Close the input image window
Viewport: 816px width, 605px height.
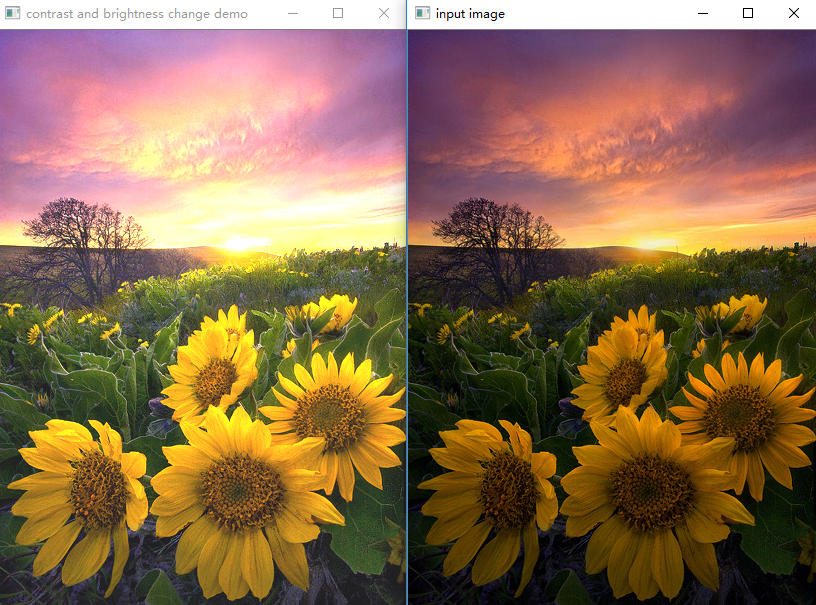tap(793, 13)
